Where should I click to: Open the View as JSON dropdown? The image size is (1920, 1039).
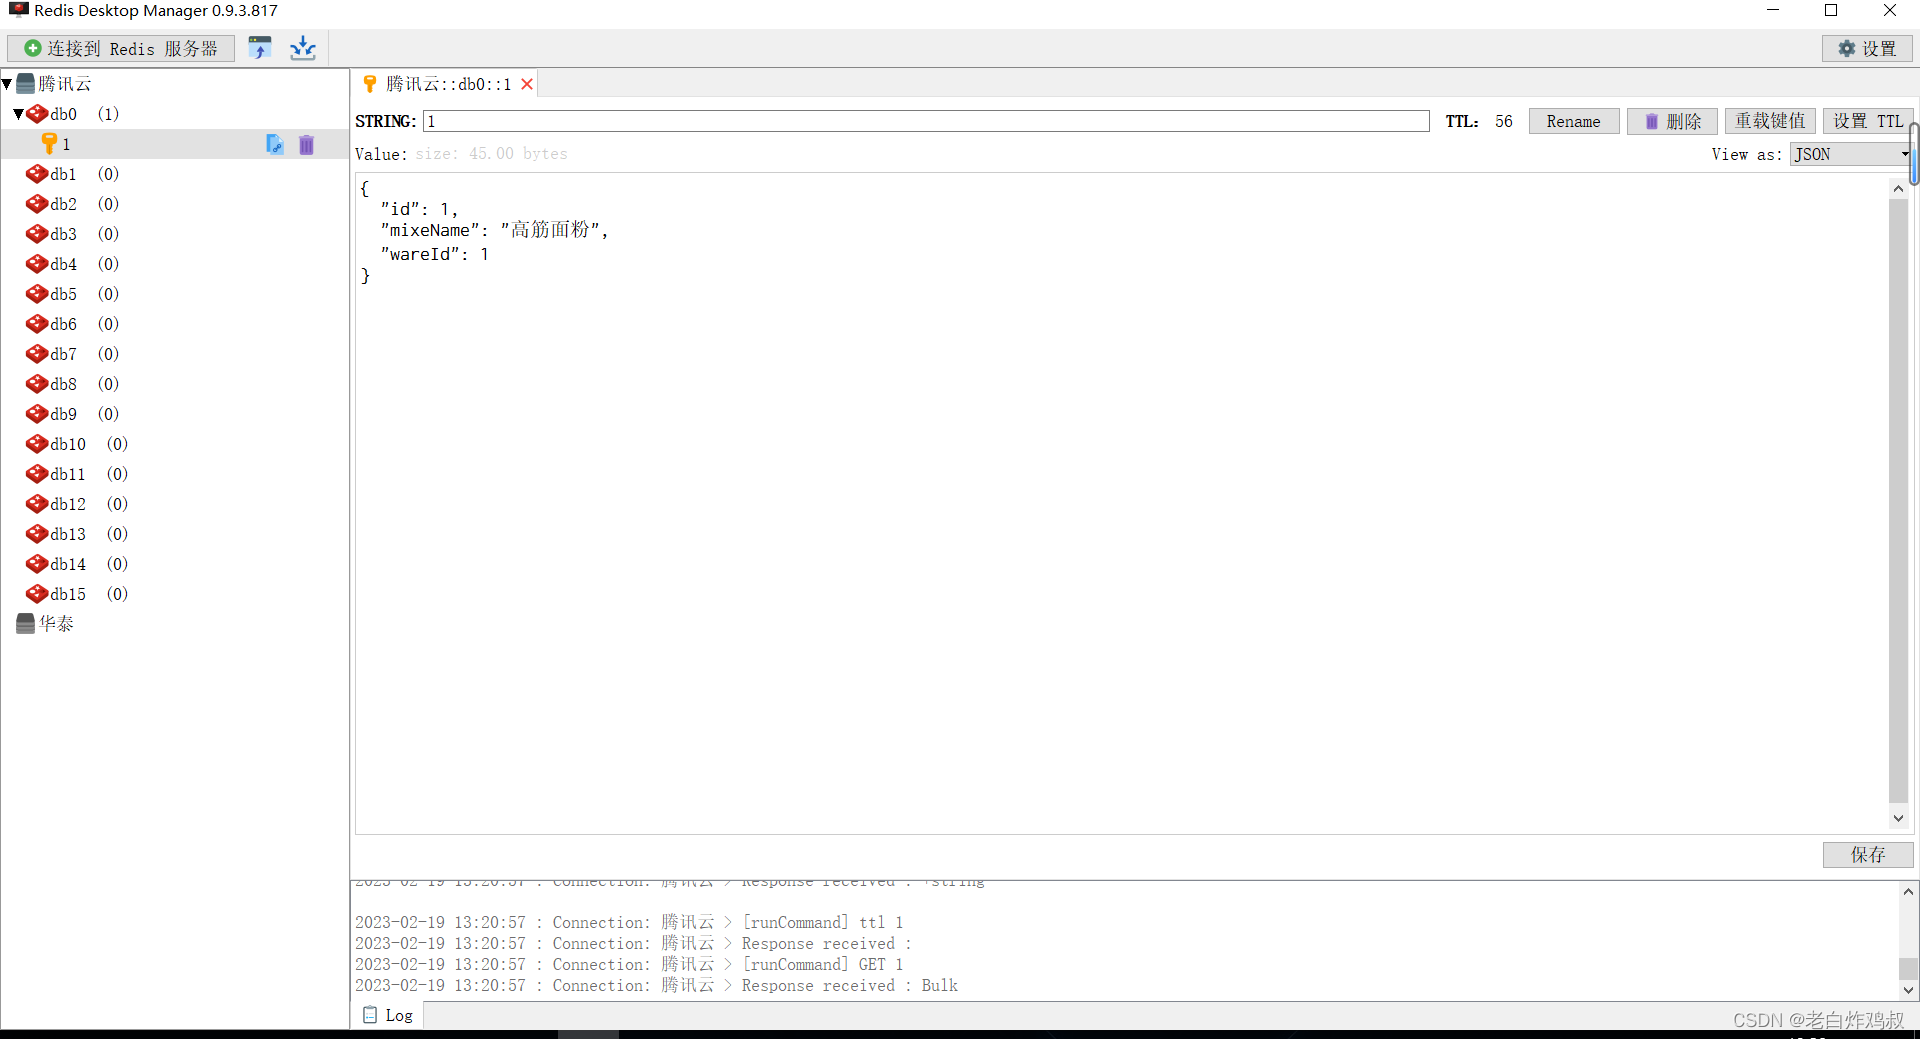tap(1850, 154)
